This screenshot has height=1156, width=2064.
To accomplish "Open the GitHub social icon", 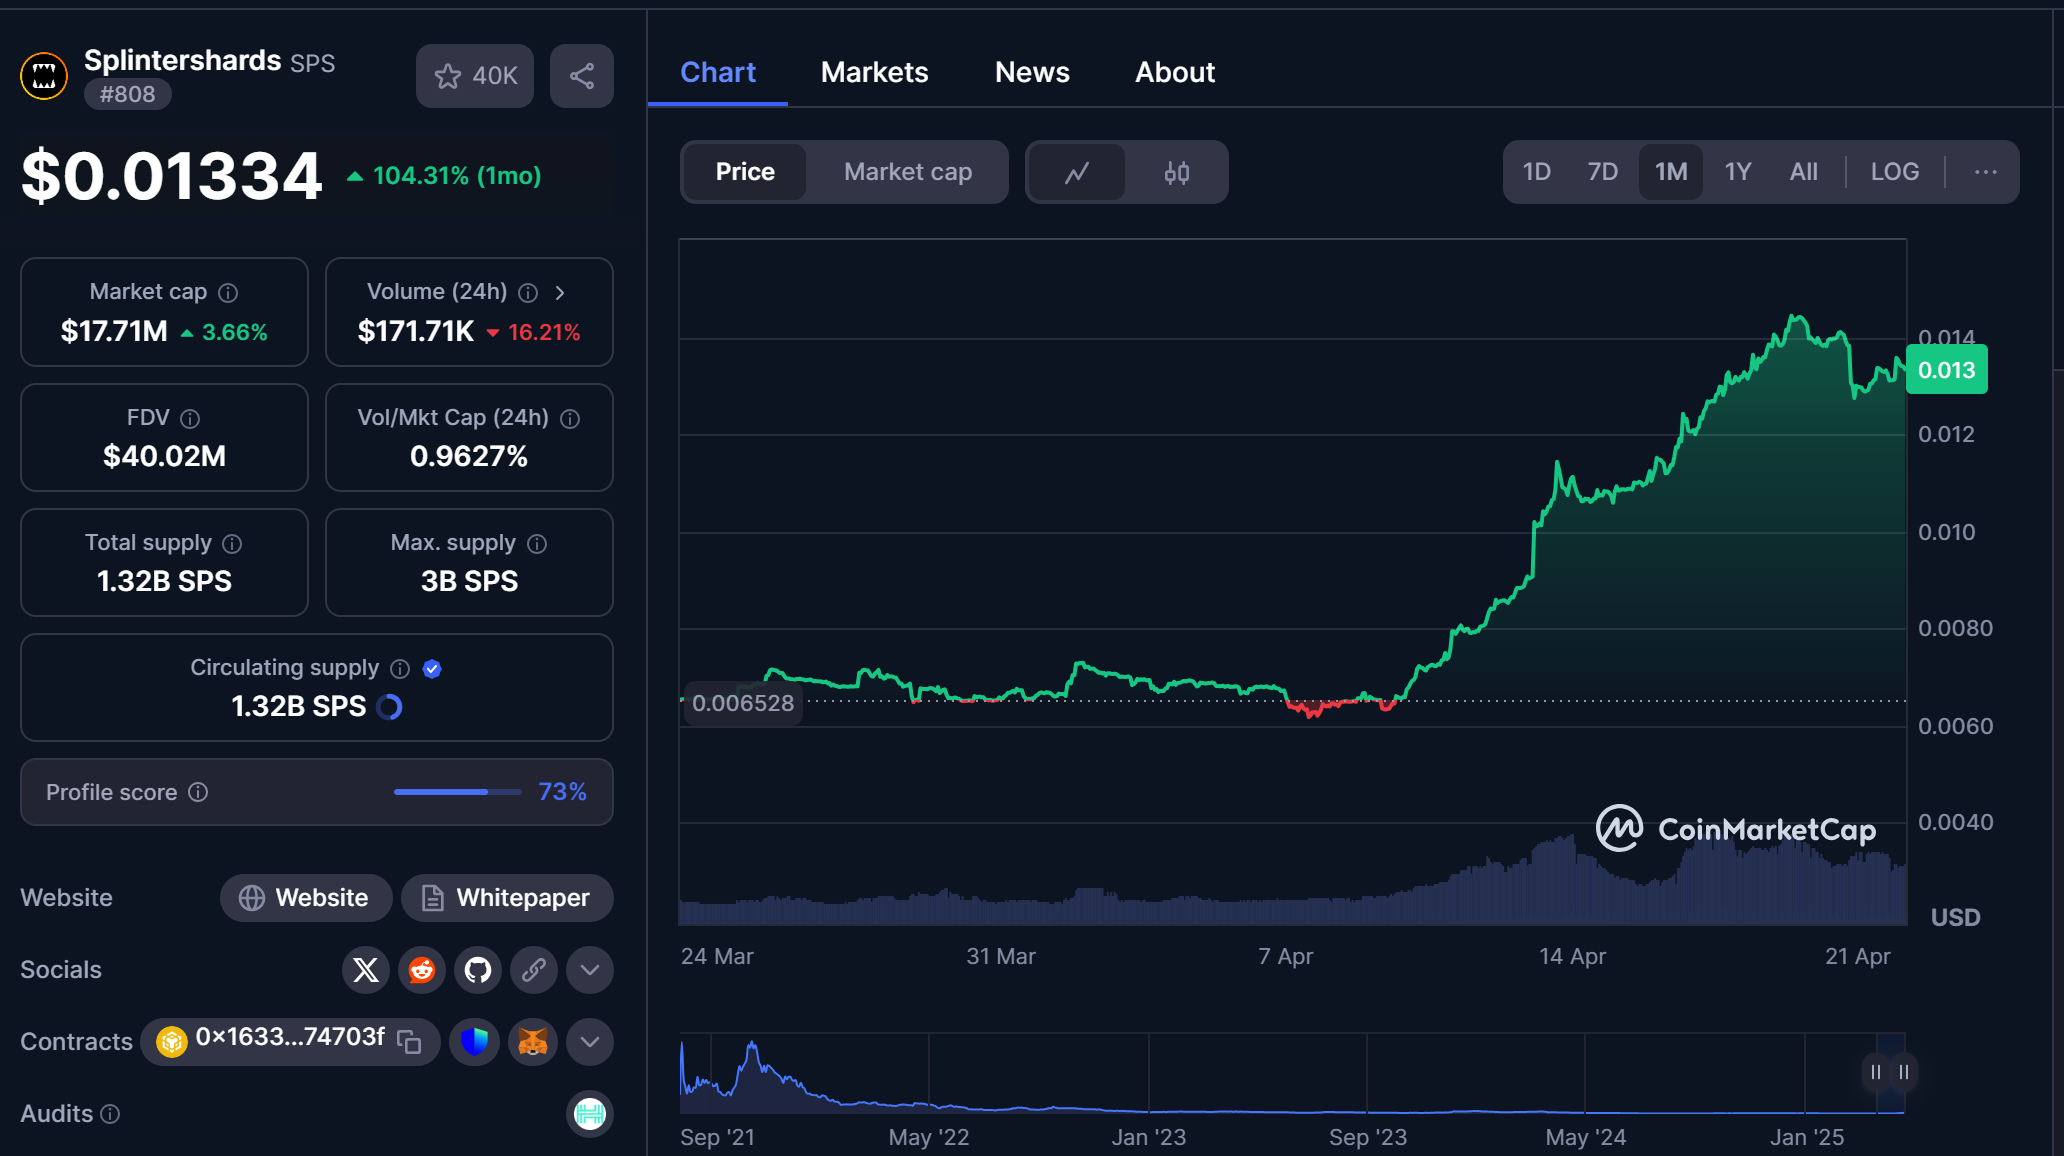I will click(478, 970).
